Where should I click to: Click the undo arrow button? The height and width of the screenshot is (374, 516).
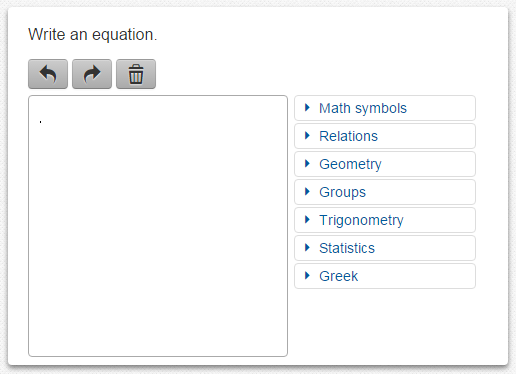pos(48,74)
